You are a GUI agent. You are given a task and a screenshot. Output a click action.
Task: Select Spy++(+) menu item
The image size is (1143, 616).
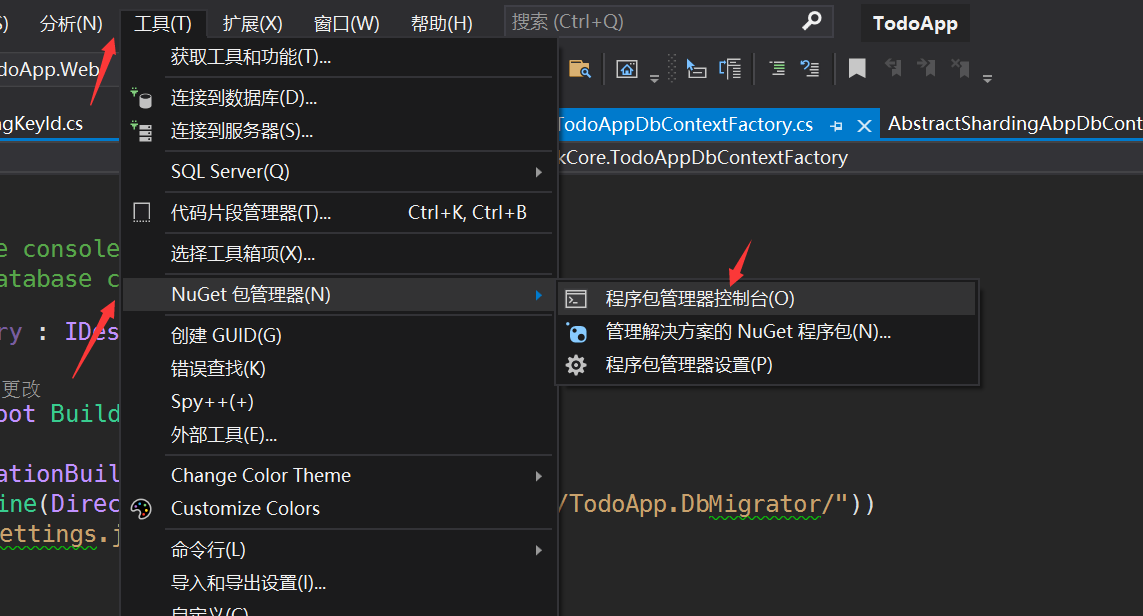point(338,402)
